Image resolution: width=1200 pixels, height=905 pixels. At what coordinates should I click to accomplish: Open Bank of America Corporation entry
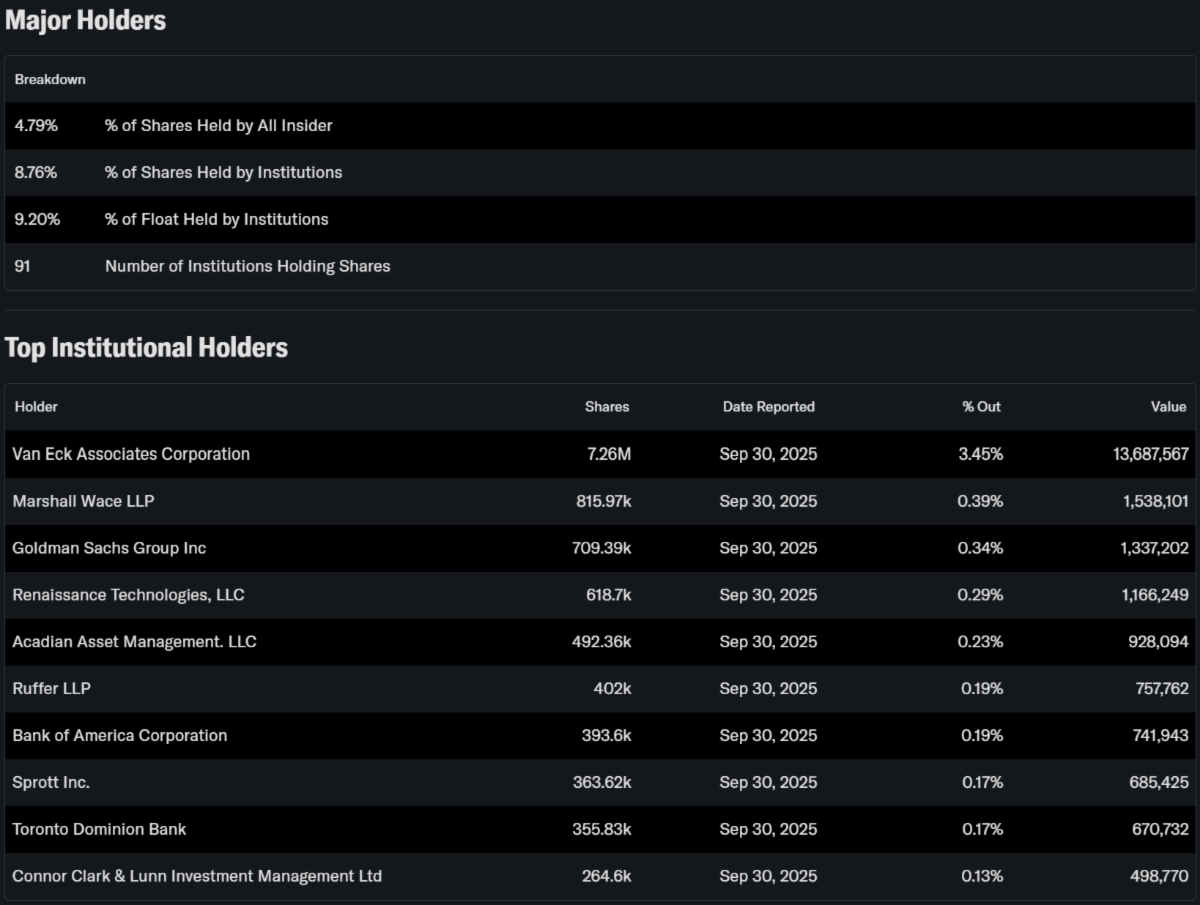(x=119, y=736)
